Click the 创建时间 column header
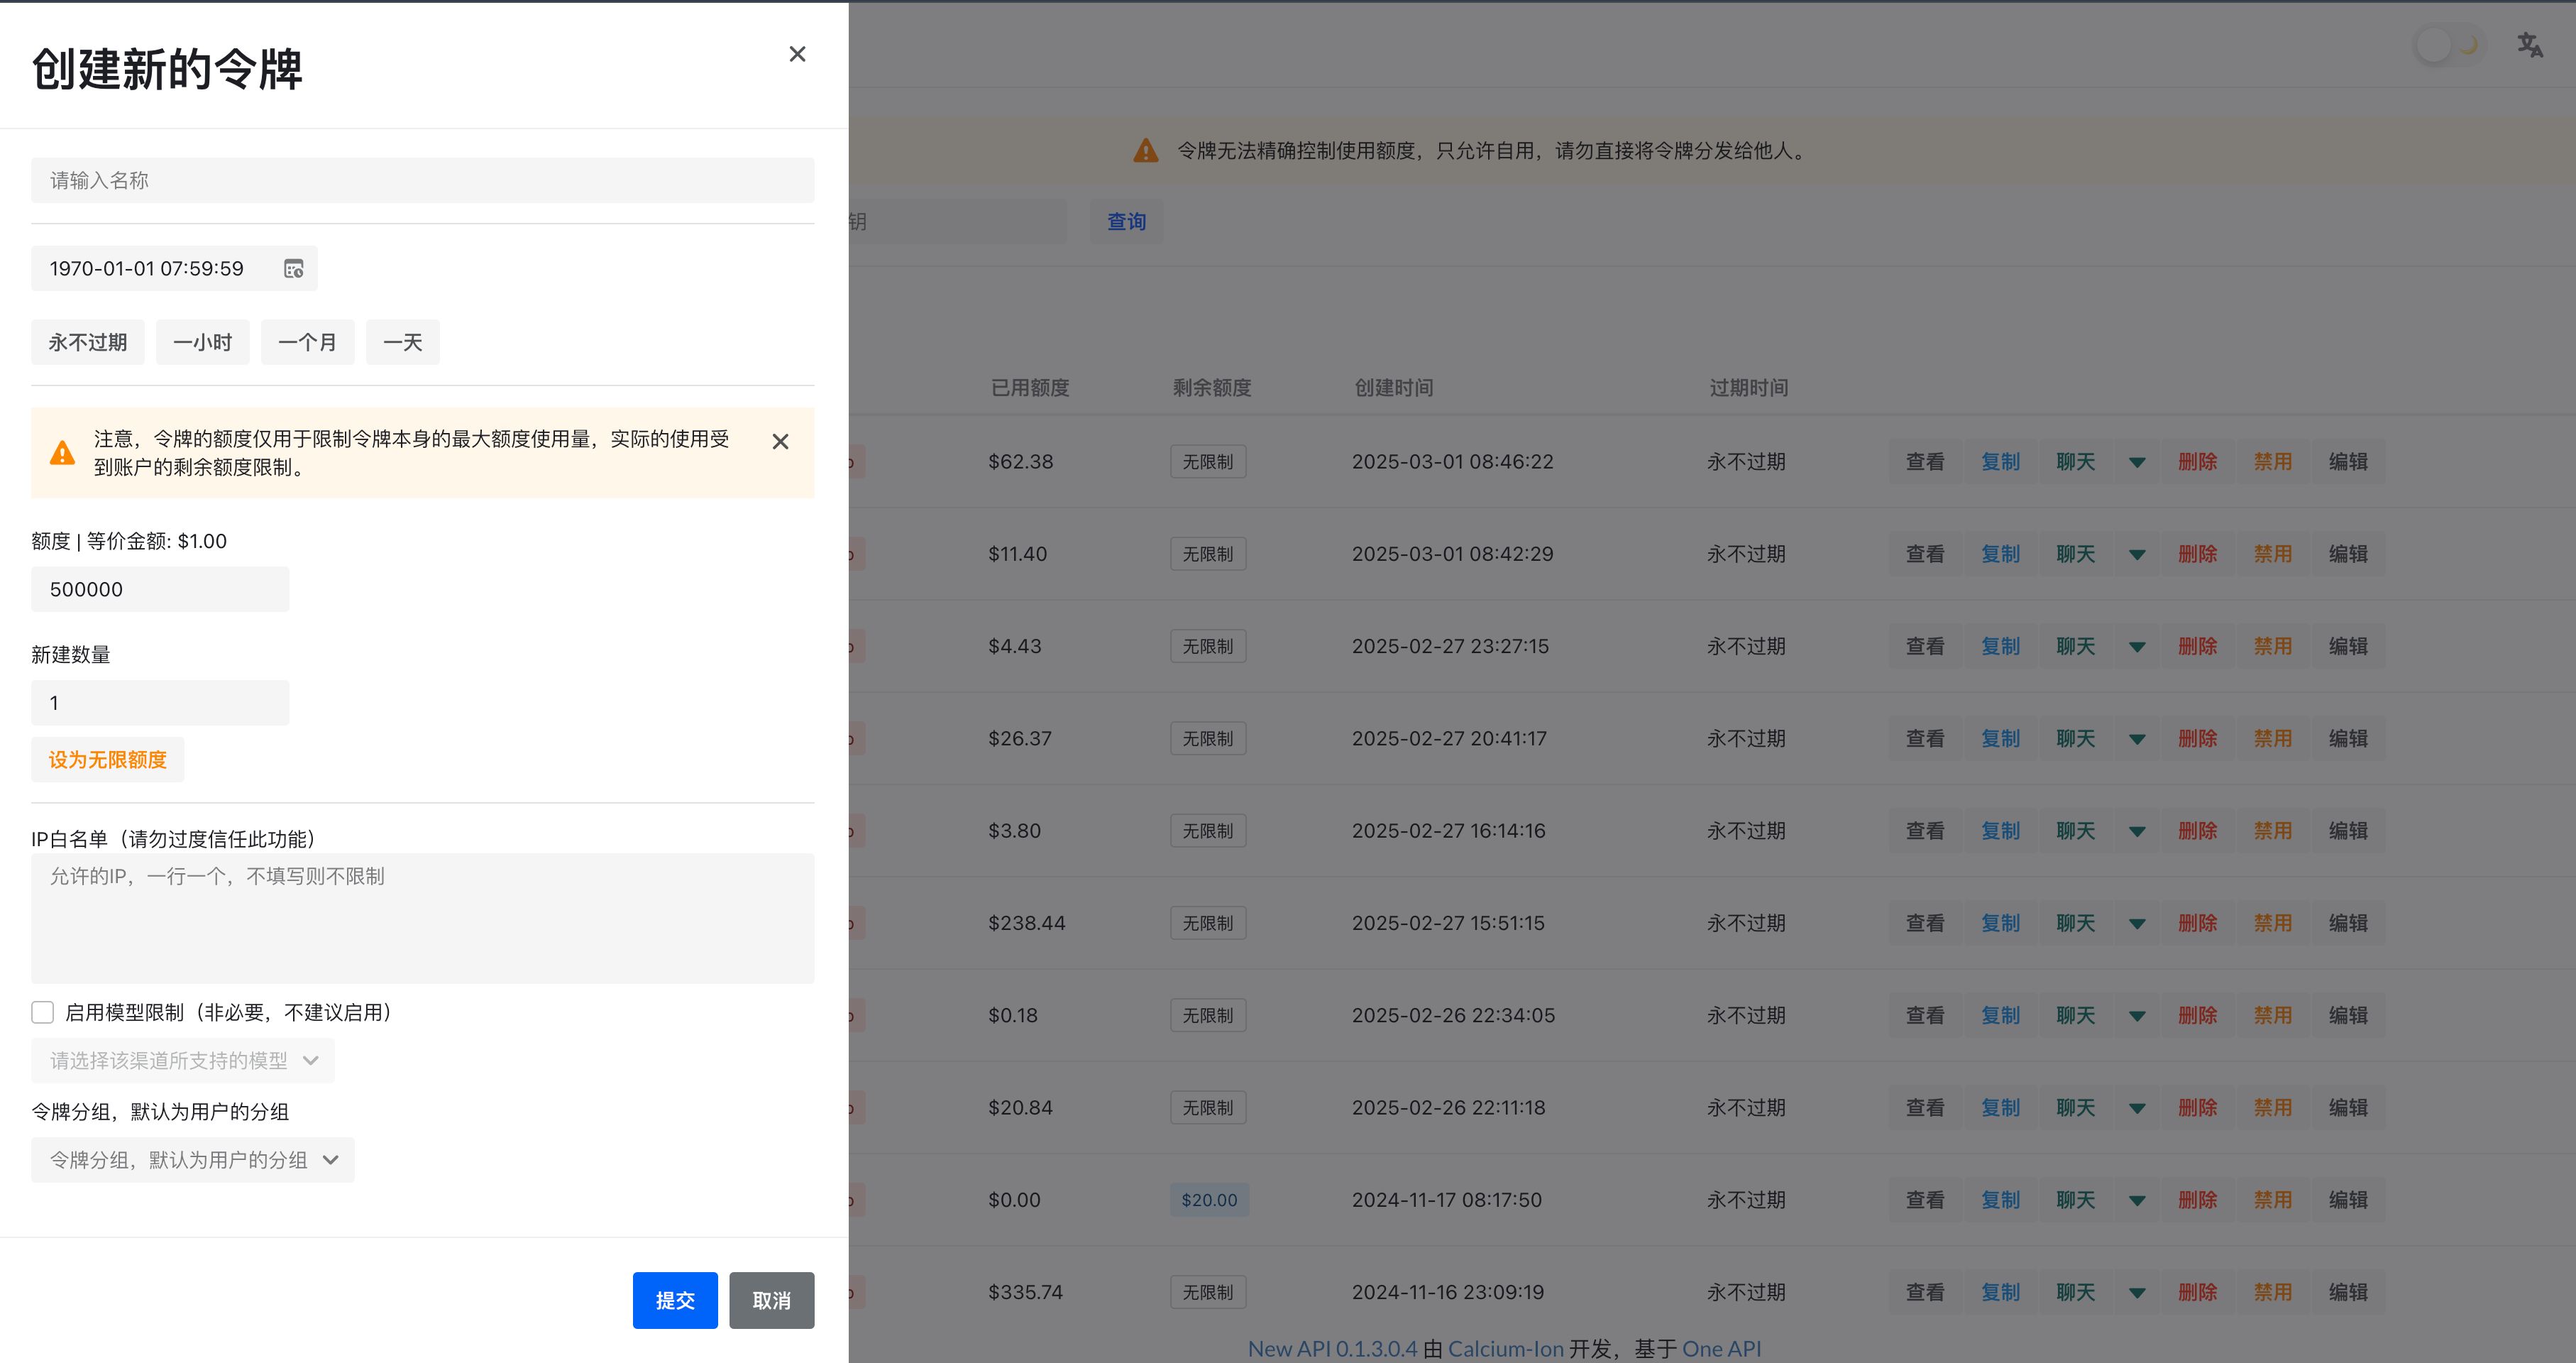This screenshot has width=2576, height=1363. click(x=1394, y=388)
